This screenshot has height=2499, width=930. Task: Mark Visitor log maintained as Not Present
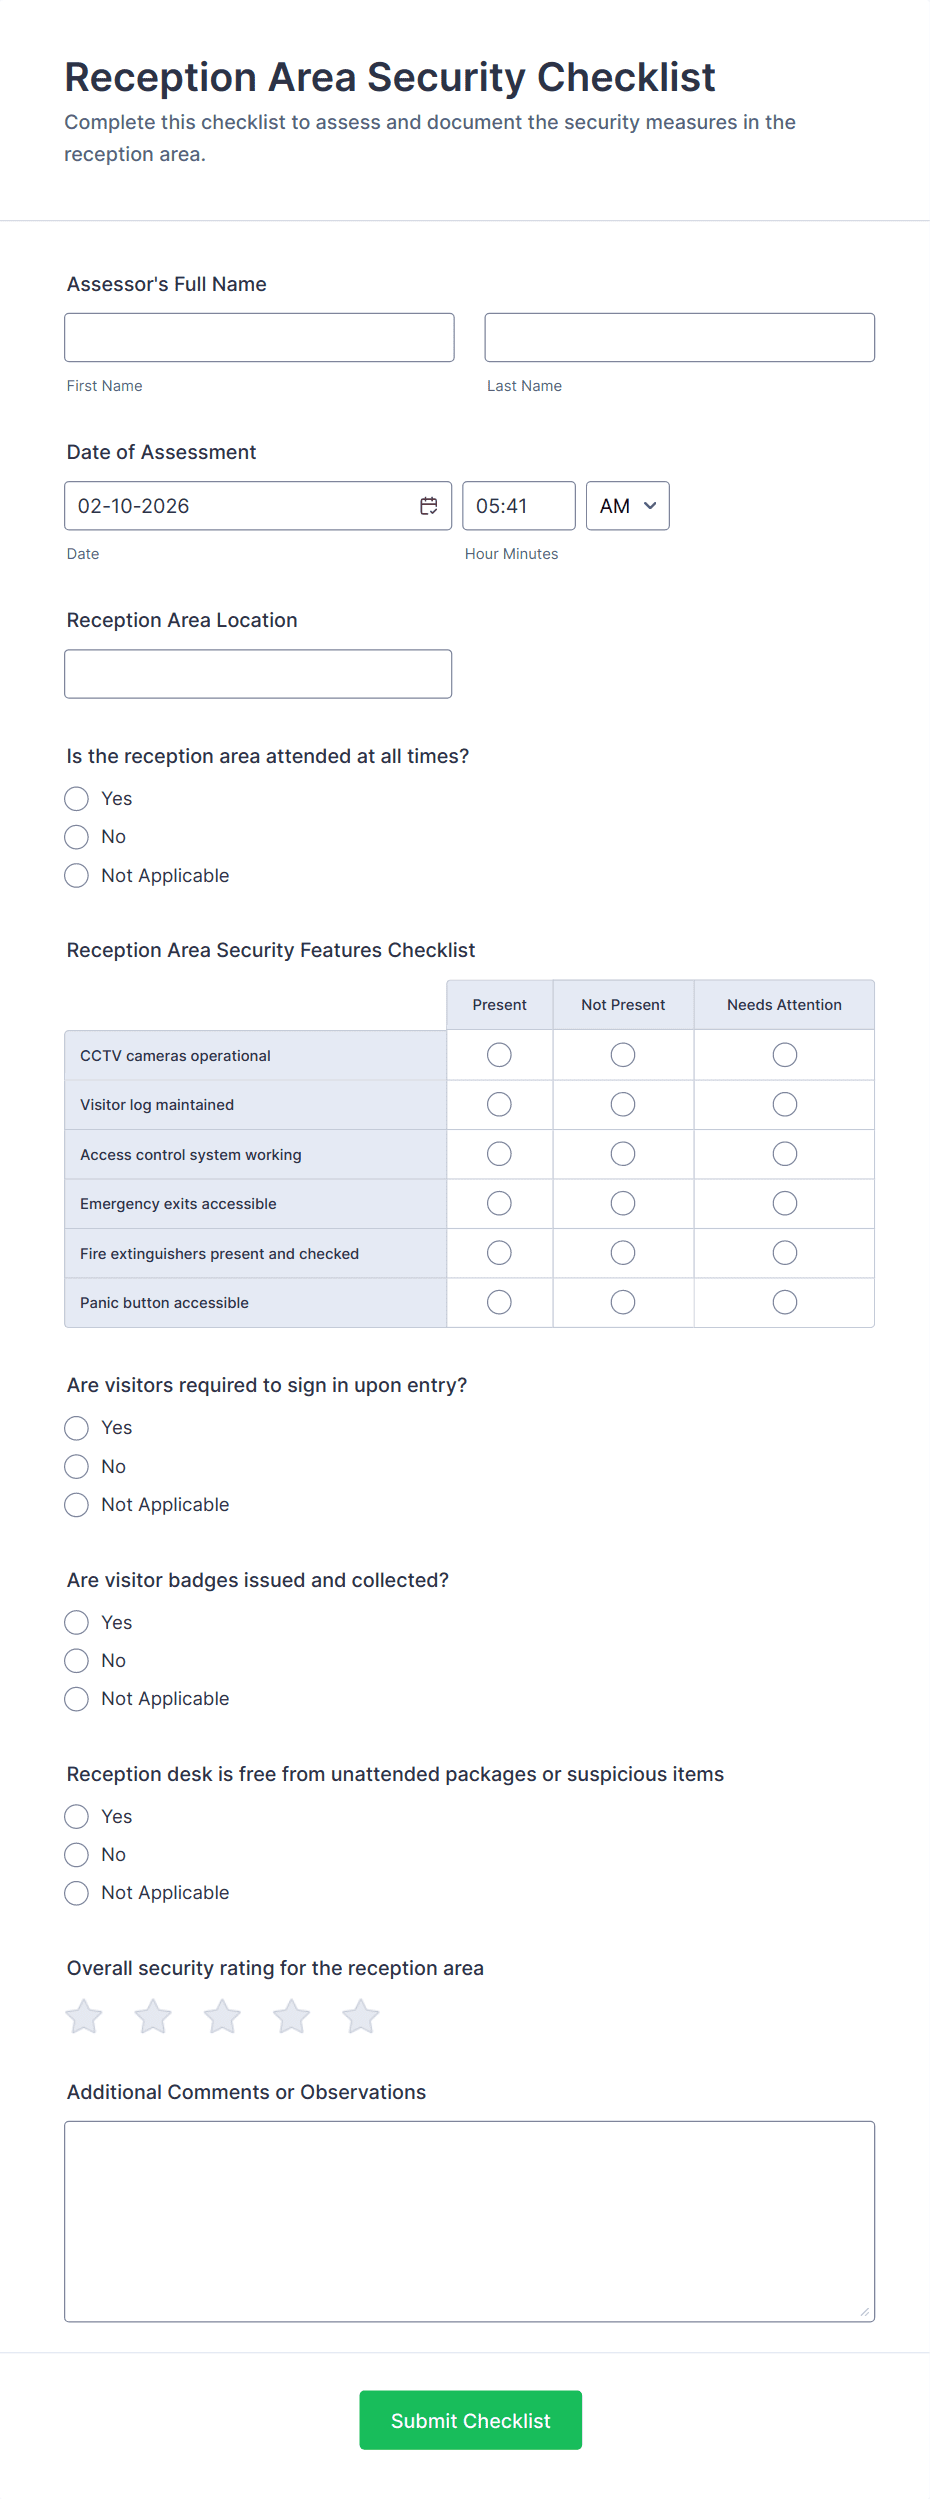[623, 1104]
